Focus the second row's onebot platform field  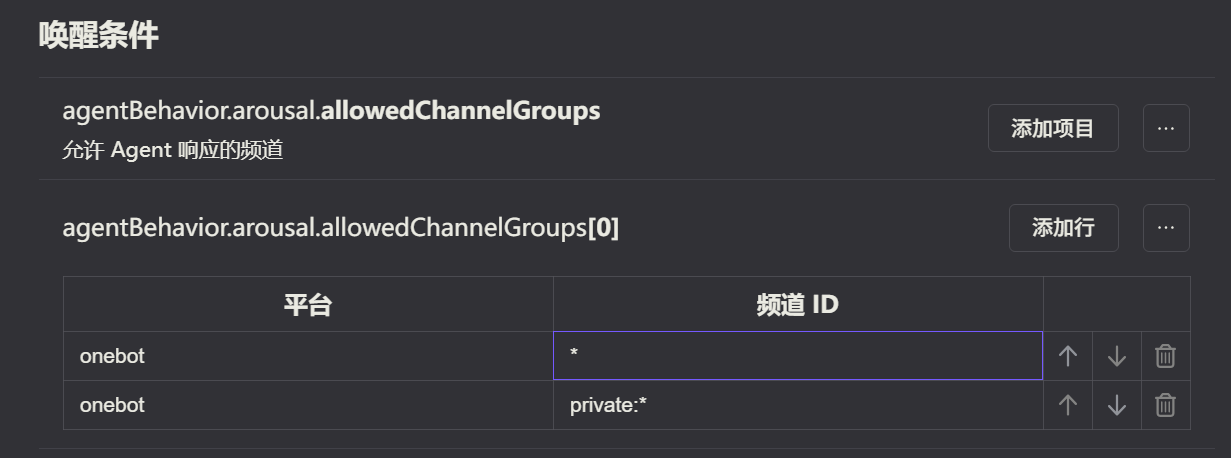tap(308, 405)
